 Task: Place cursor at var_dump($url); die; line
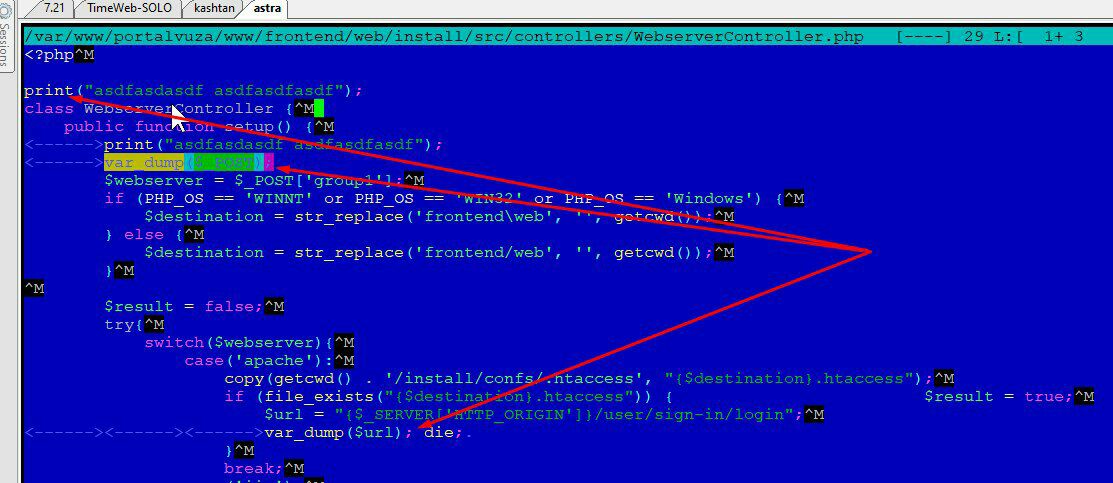pos(367,433)
